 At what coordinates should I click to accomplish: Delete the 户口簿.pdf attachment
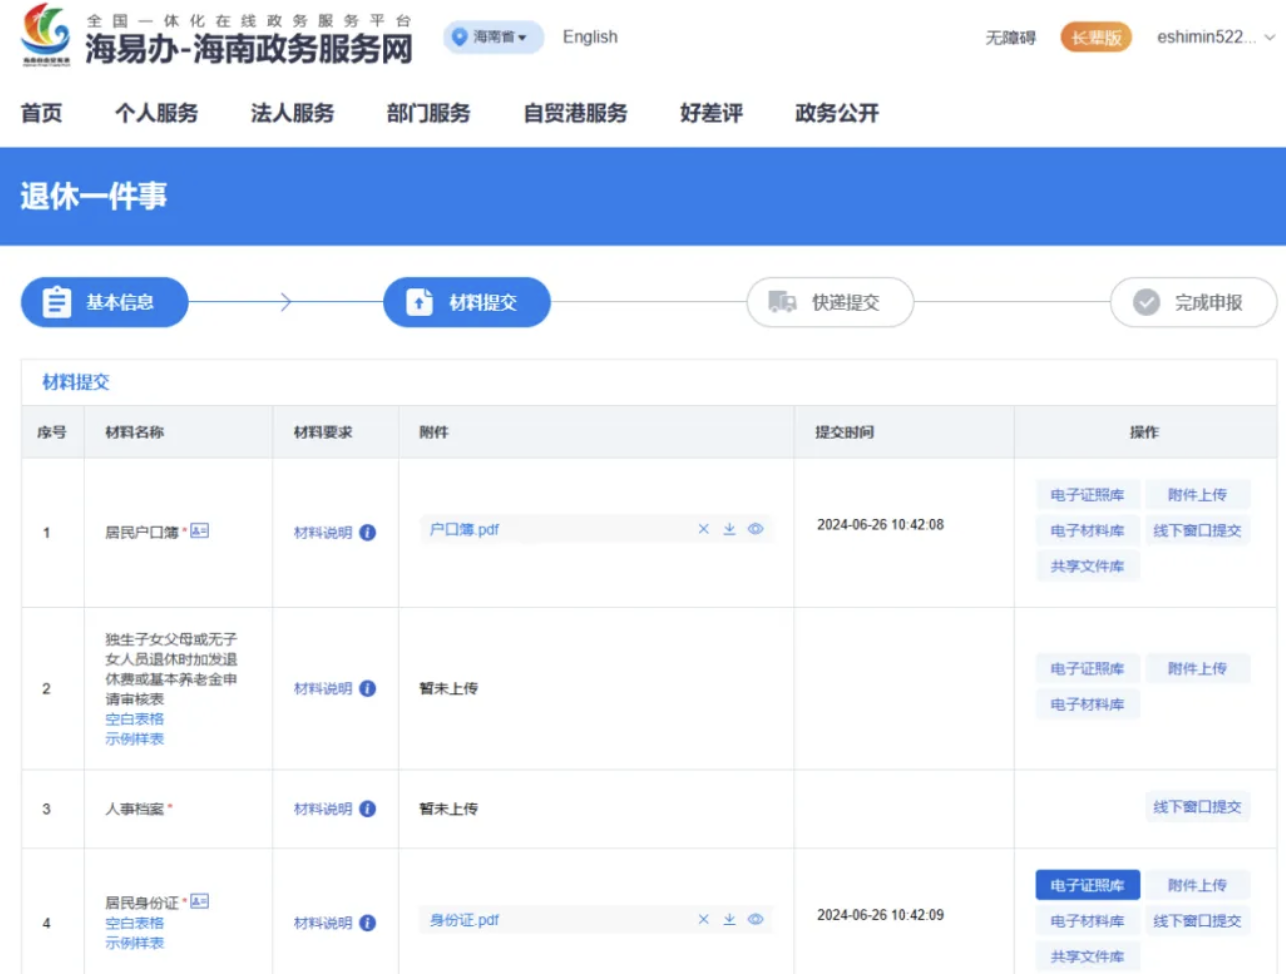pyautogui.click(x=703, y=529)
